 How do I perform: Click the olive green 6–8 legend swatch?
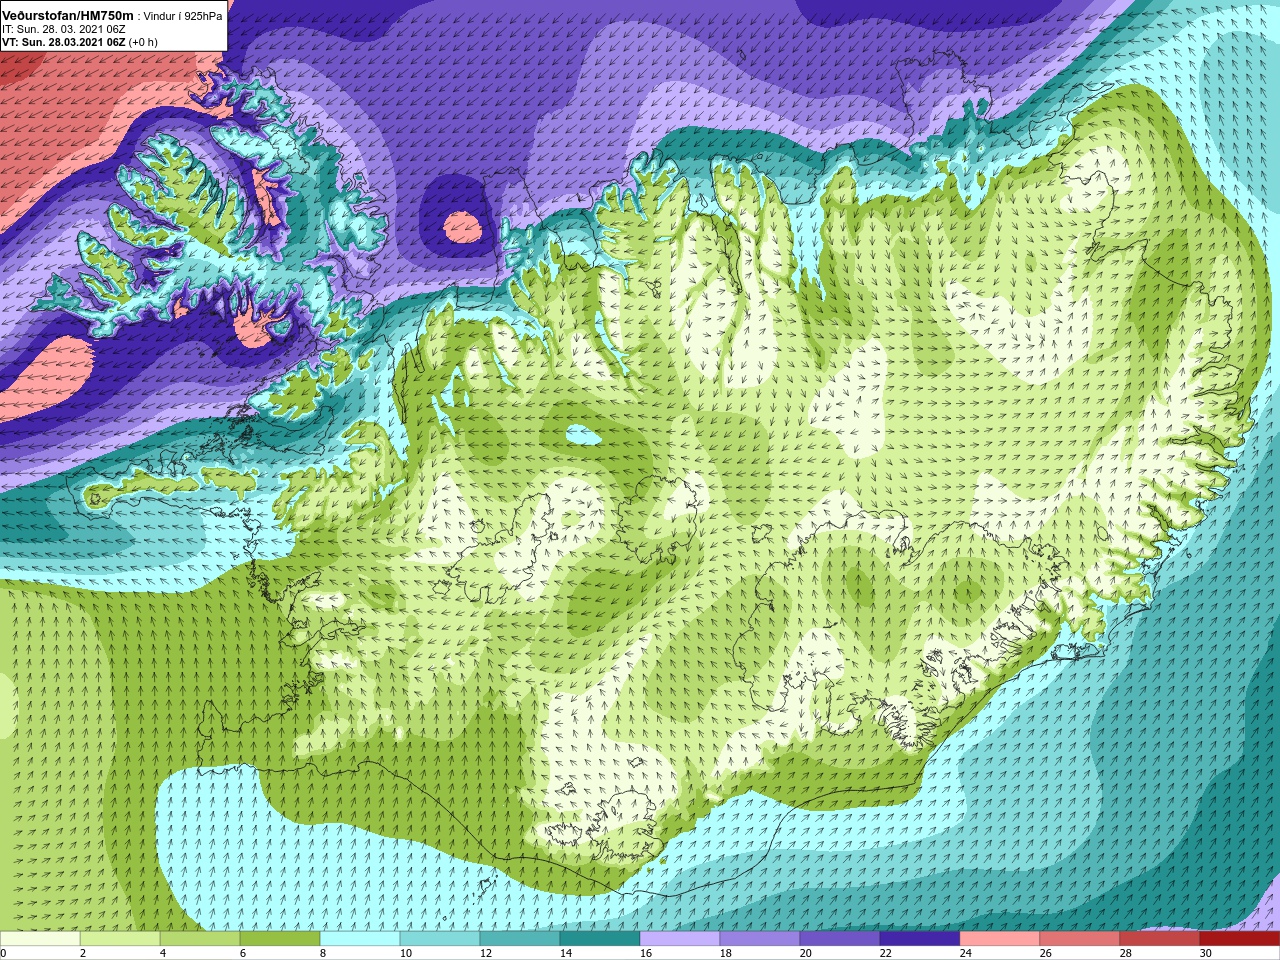[x=280, y=939]
